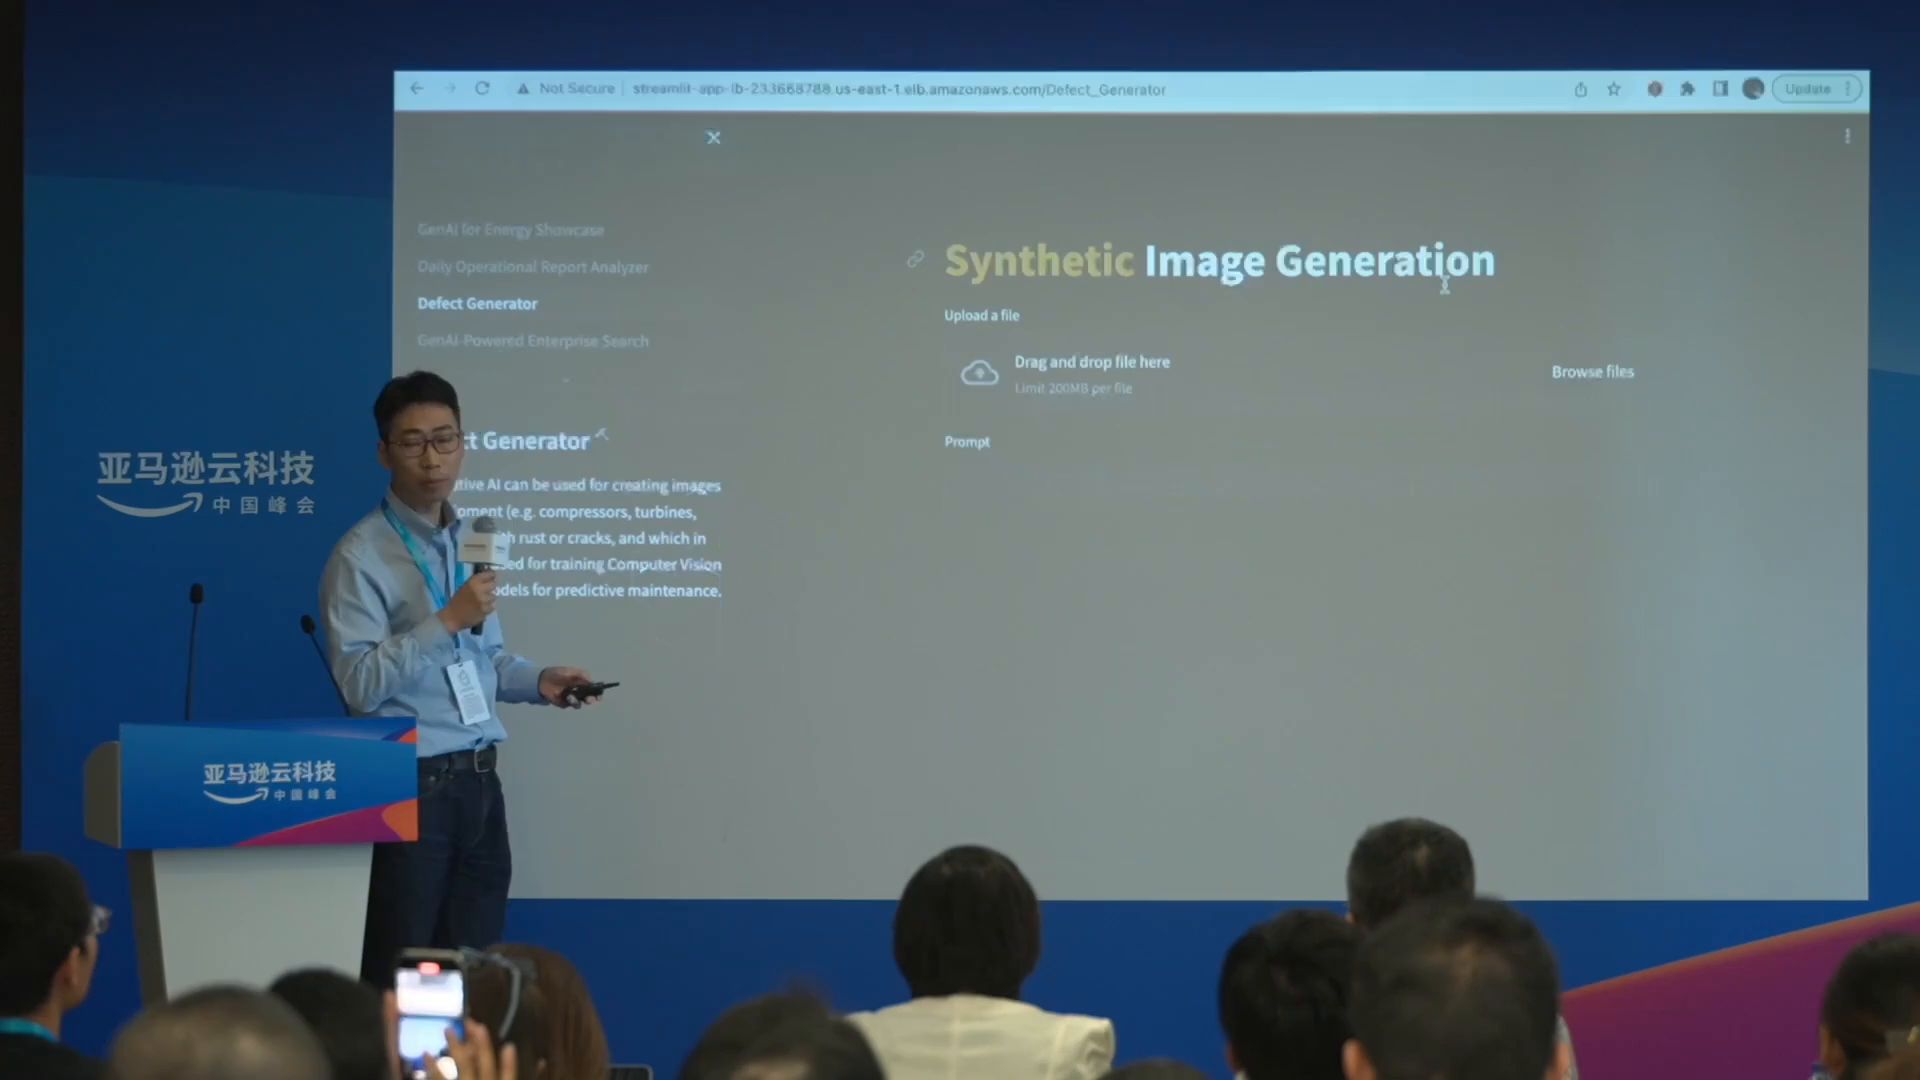Open Streamlit three-dot main menu
Image resolution: width=1920 pixels, height=1080 pixels.
coord(1847,136)
